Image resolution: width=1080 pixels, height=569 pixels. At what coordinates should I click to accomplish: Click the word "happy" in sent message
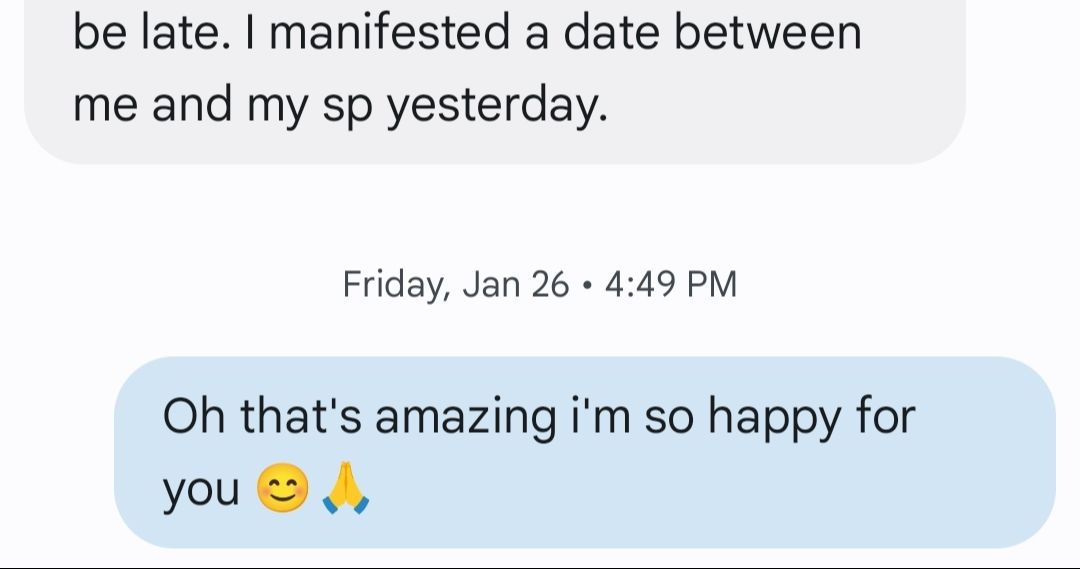(774, 418)
